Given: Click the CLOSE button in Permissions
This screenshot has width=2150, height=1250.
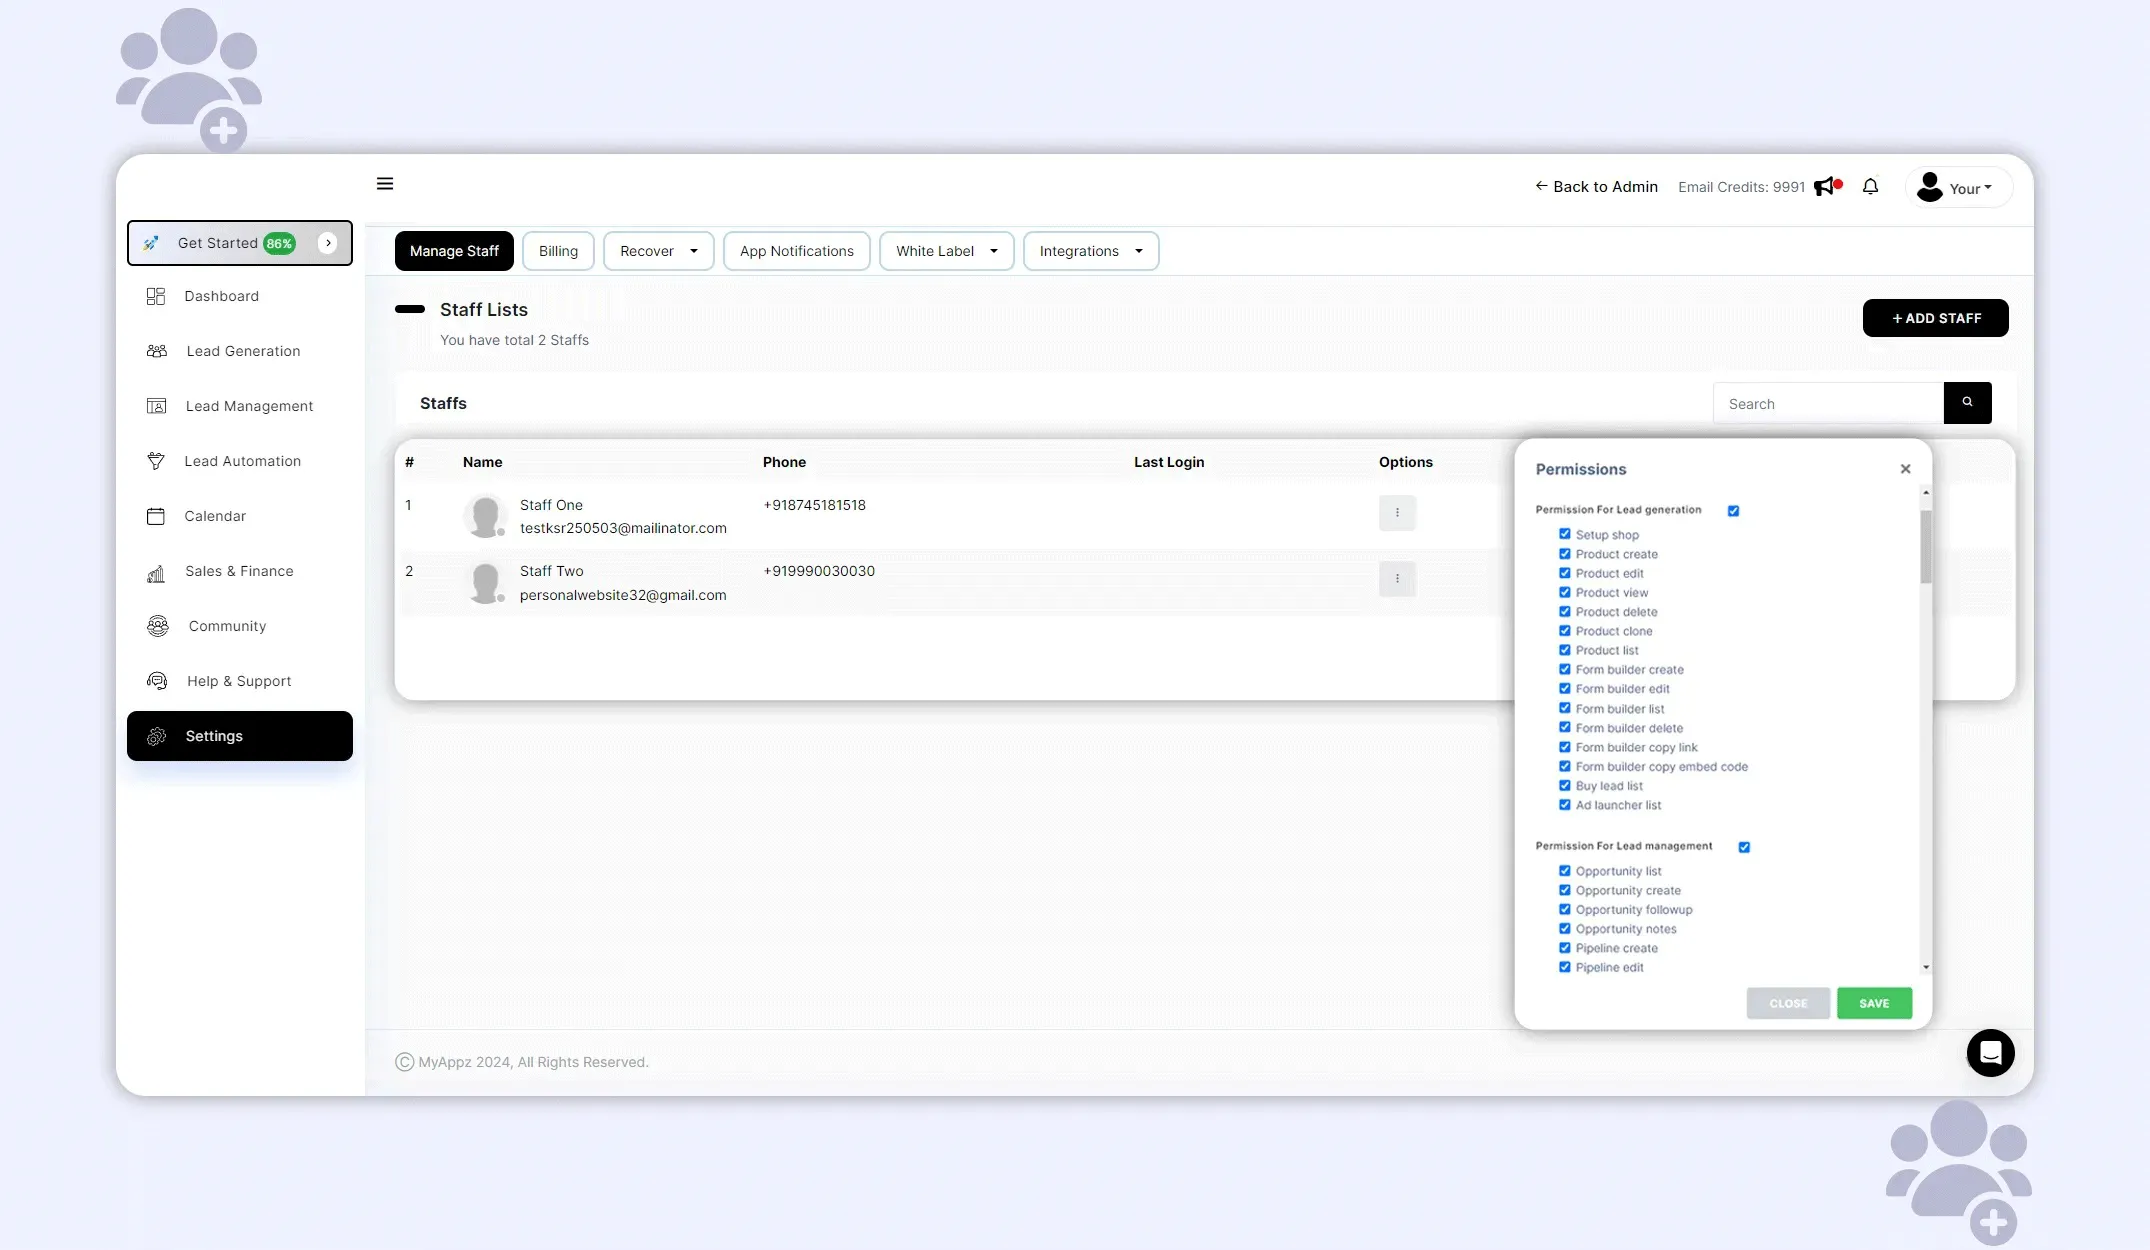Looking at the screenshot, I should [x=1788, y=1003].
